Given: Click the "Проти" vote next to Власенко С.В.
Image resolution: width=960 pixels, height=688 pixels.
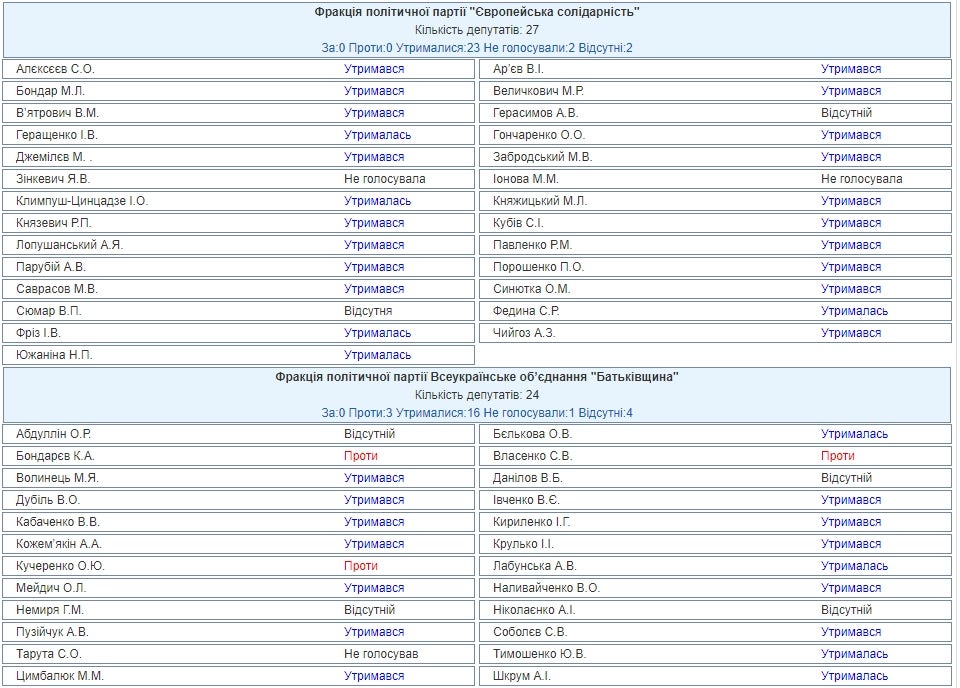Looking at the screenshot, I should point(838,456).
